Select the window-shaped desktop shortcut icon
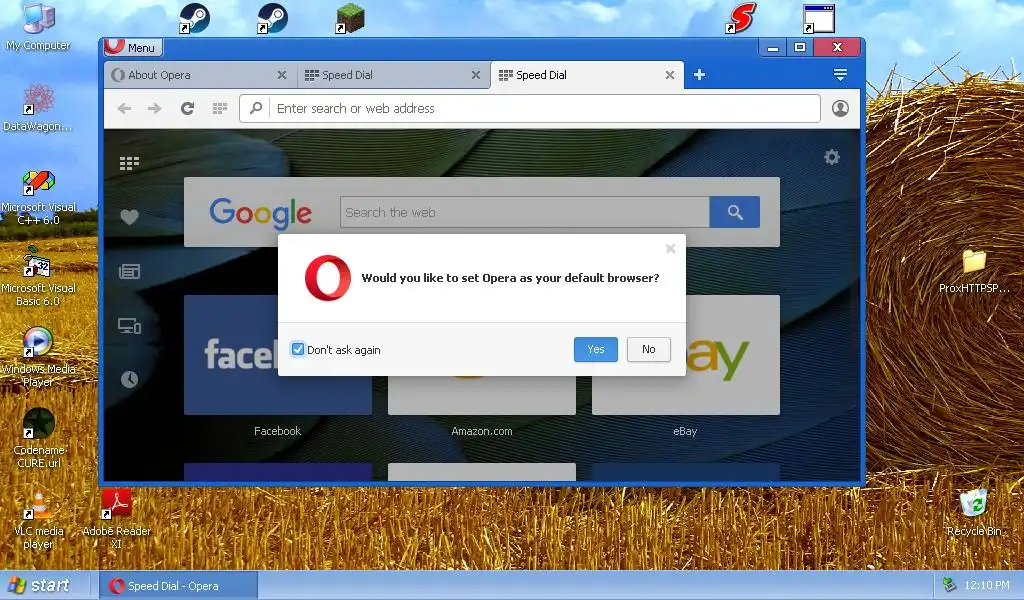This screenshot has width=1024, height=600. click(x=819, y=18)
